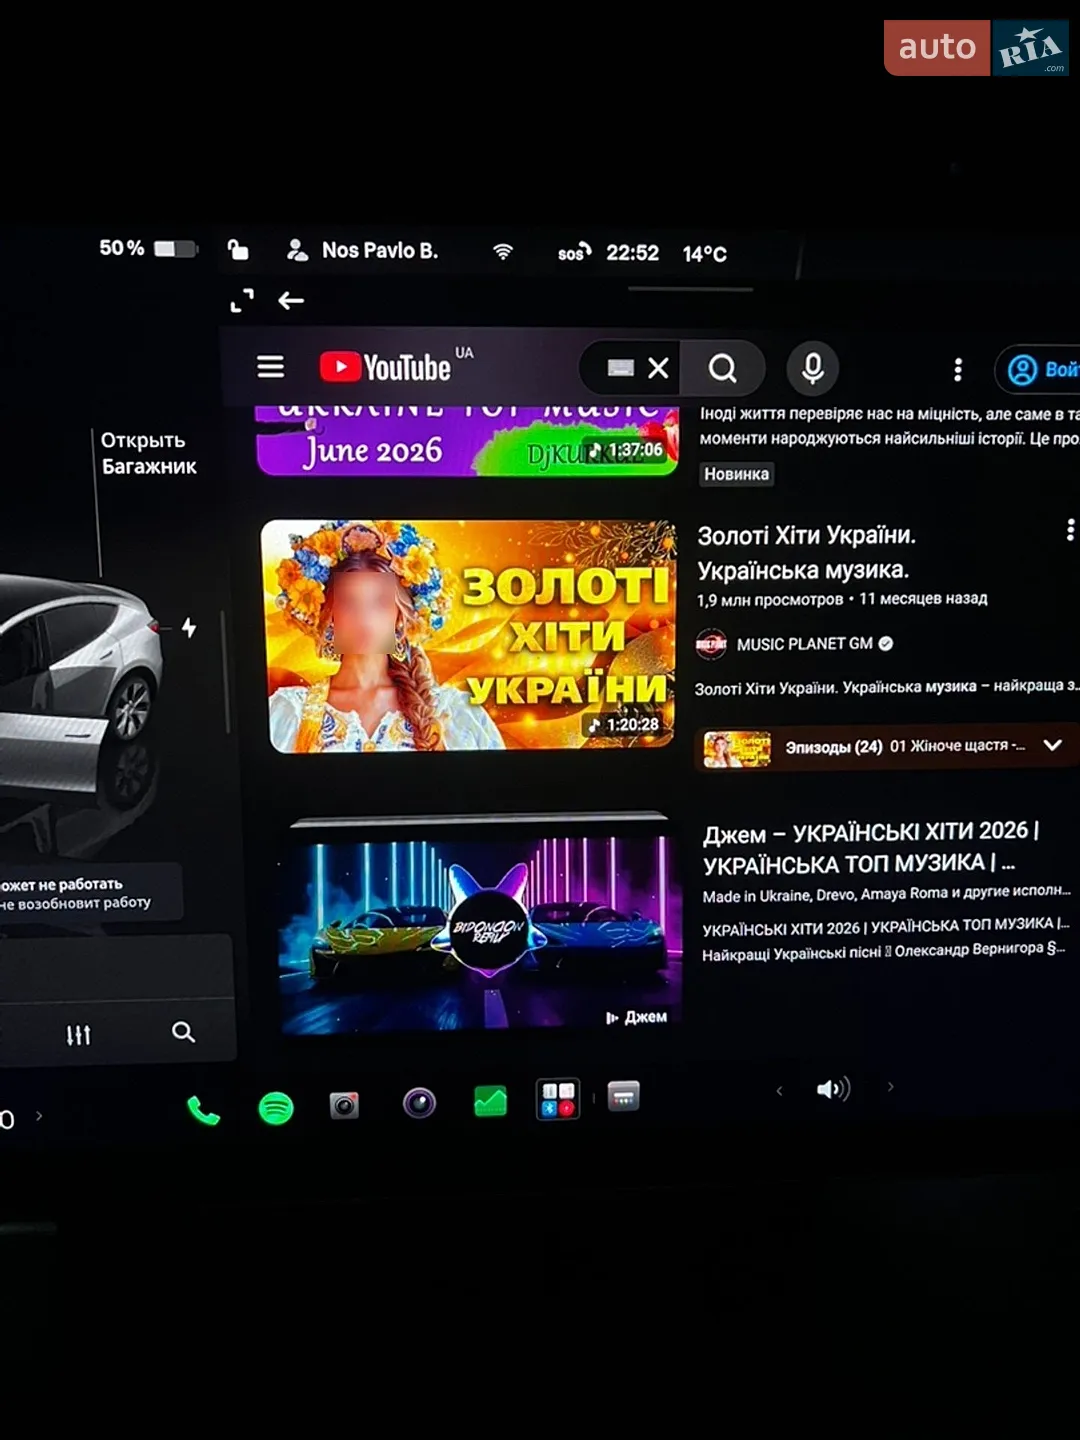Open YouTube settings three-dot menu
The image size is (1080, 1440).
tap(957, 370)
